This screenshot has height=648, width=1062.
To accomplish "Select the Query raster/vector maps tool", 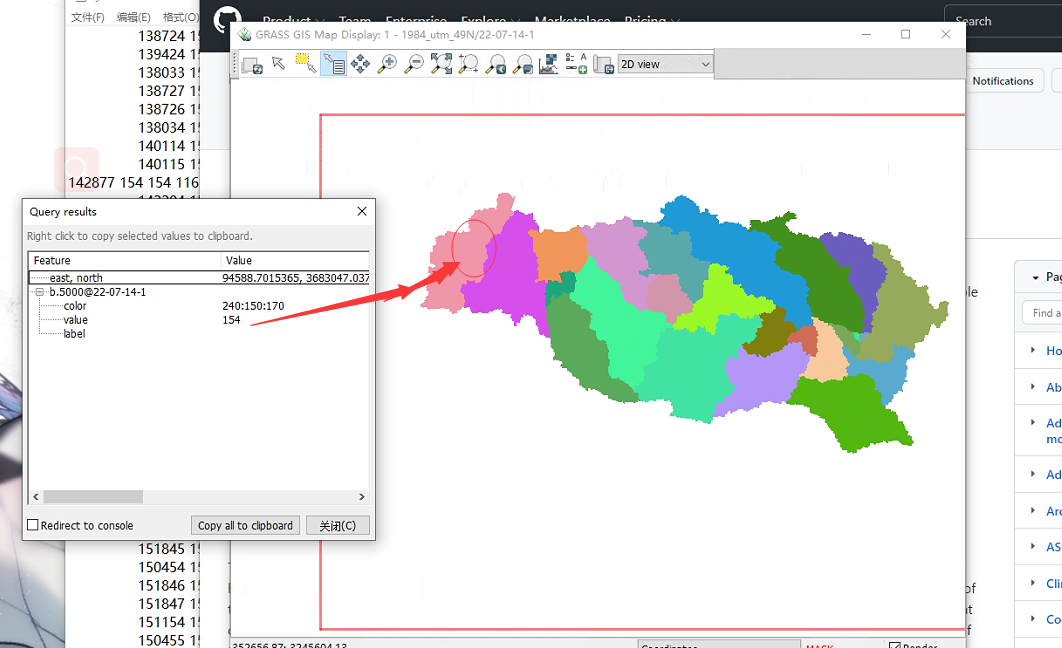I will click(332, 63).
